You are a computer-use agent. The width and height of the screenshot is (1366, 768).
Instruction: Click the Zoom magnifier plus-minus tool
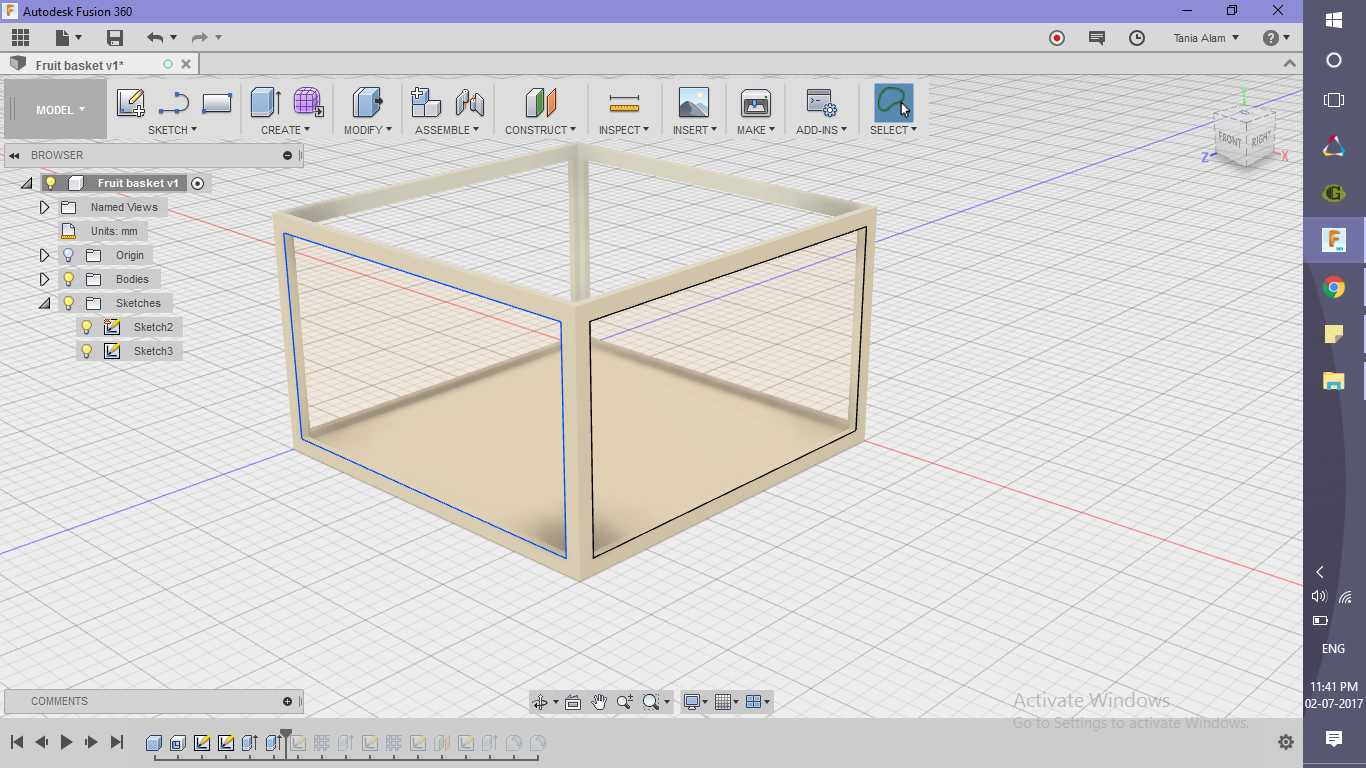625,702
